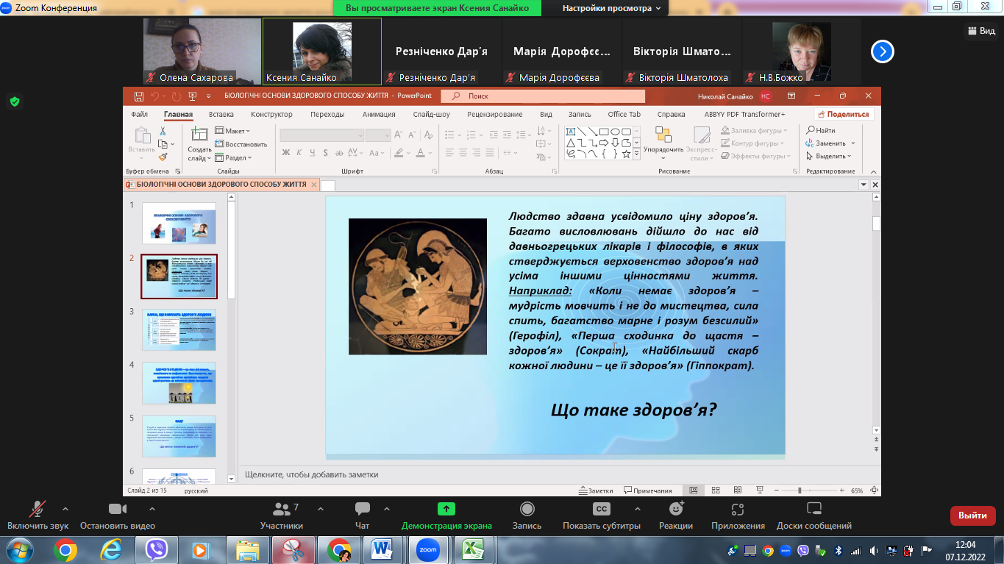Leave the meeting with the red Выйти button

click(972, 515)
